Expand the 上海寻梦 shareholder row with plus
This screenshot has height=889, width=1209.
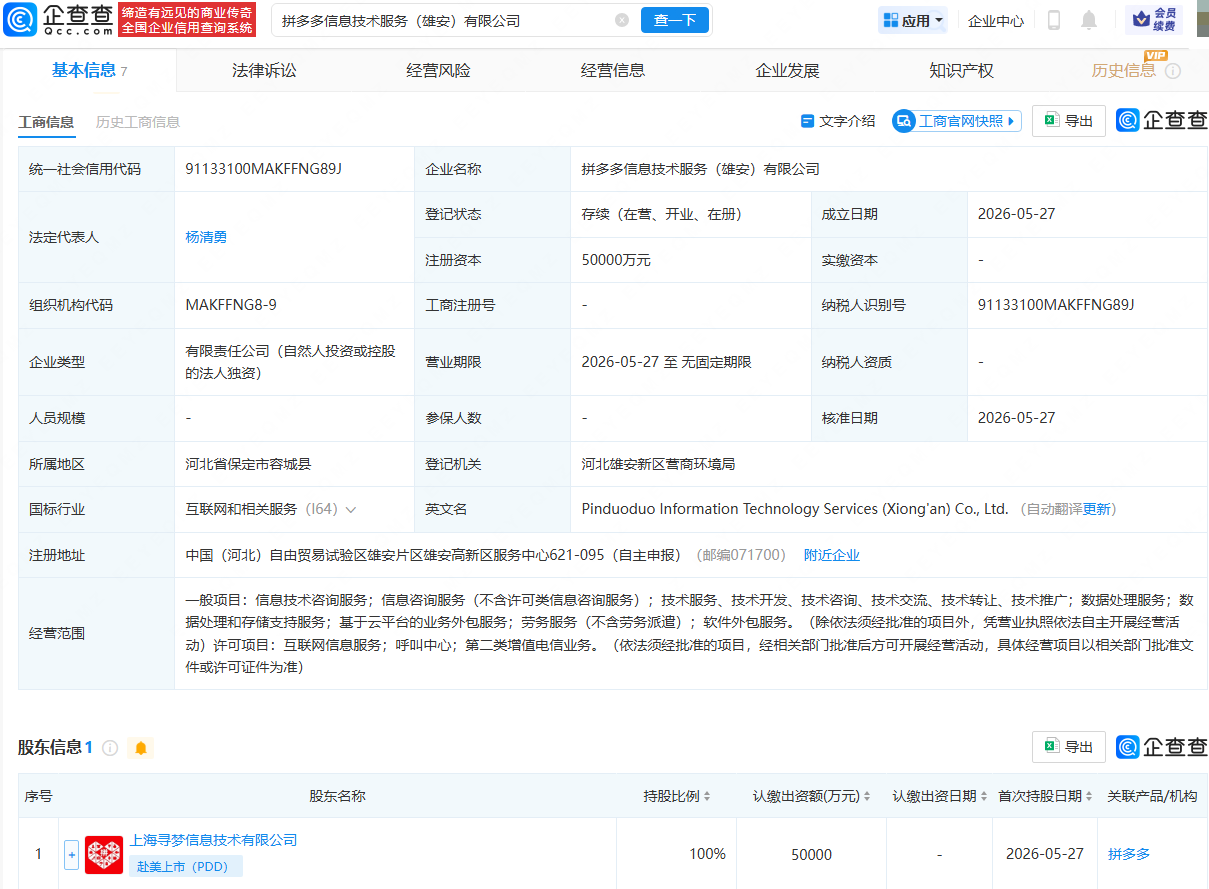[72, 855]
